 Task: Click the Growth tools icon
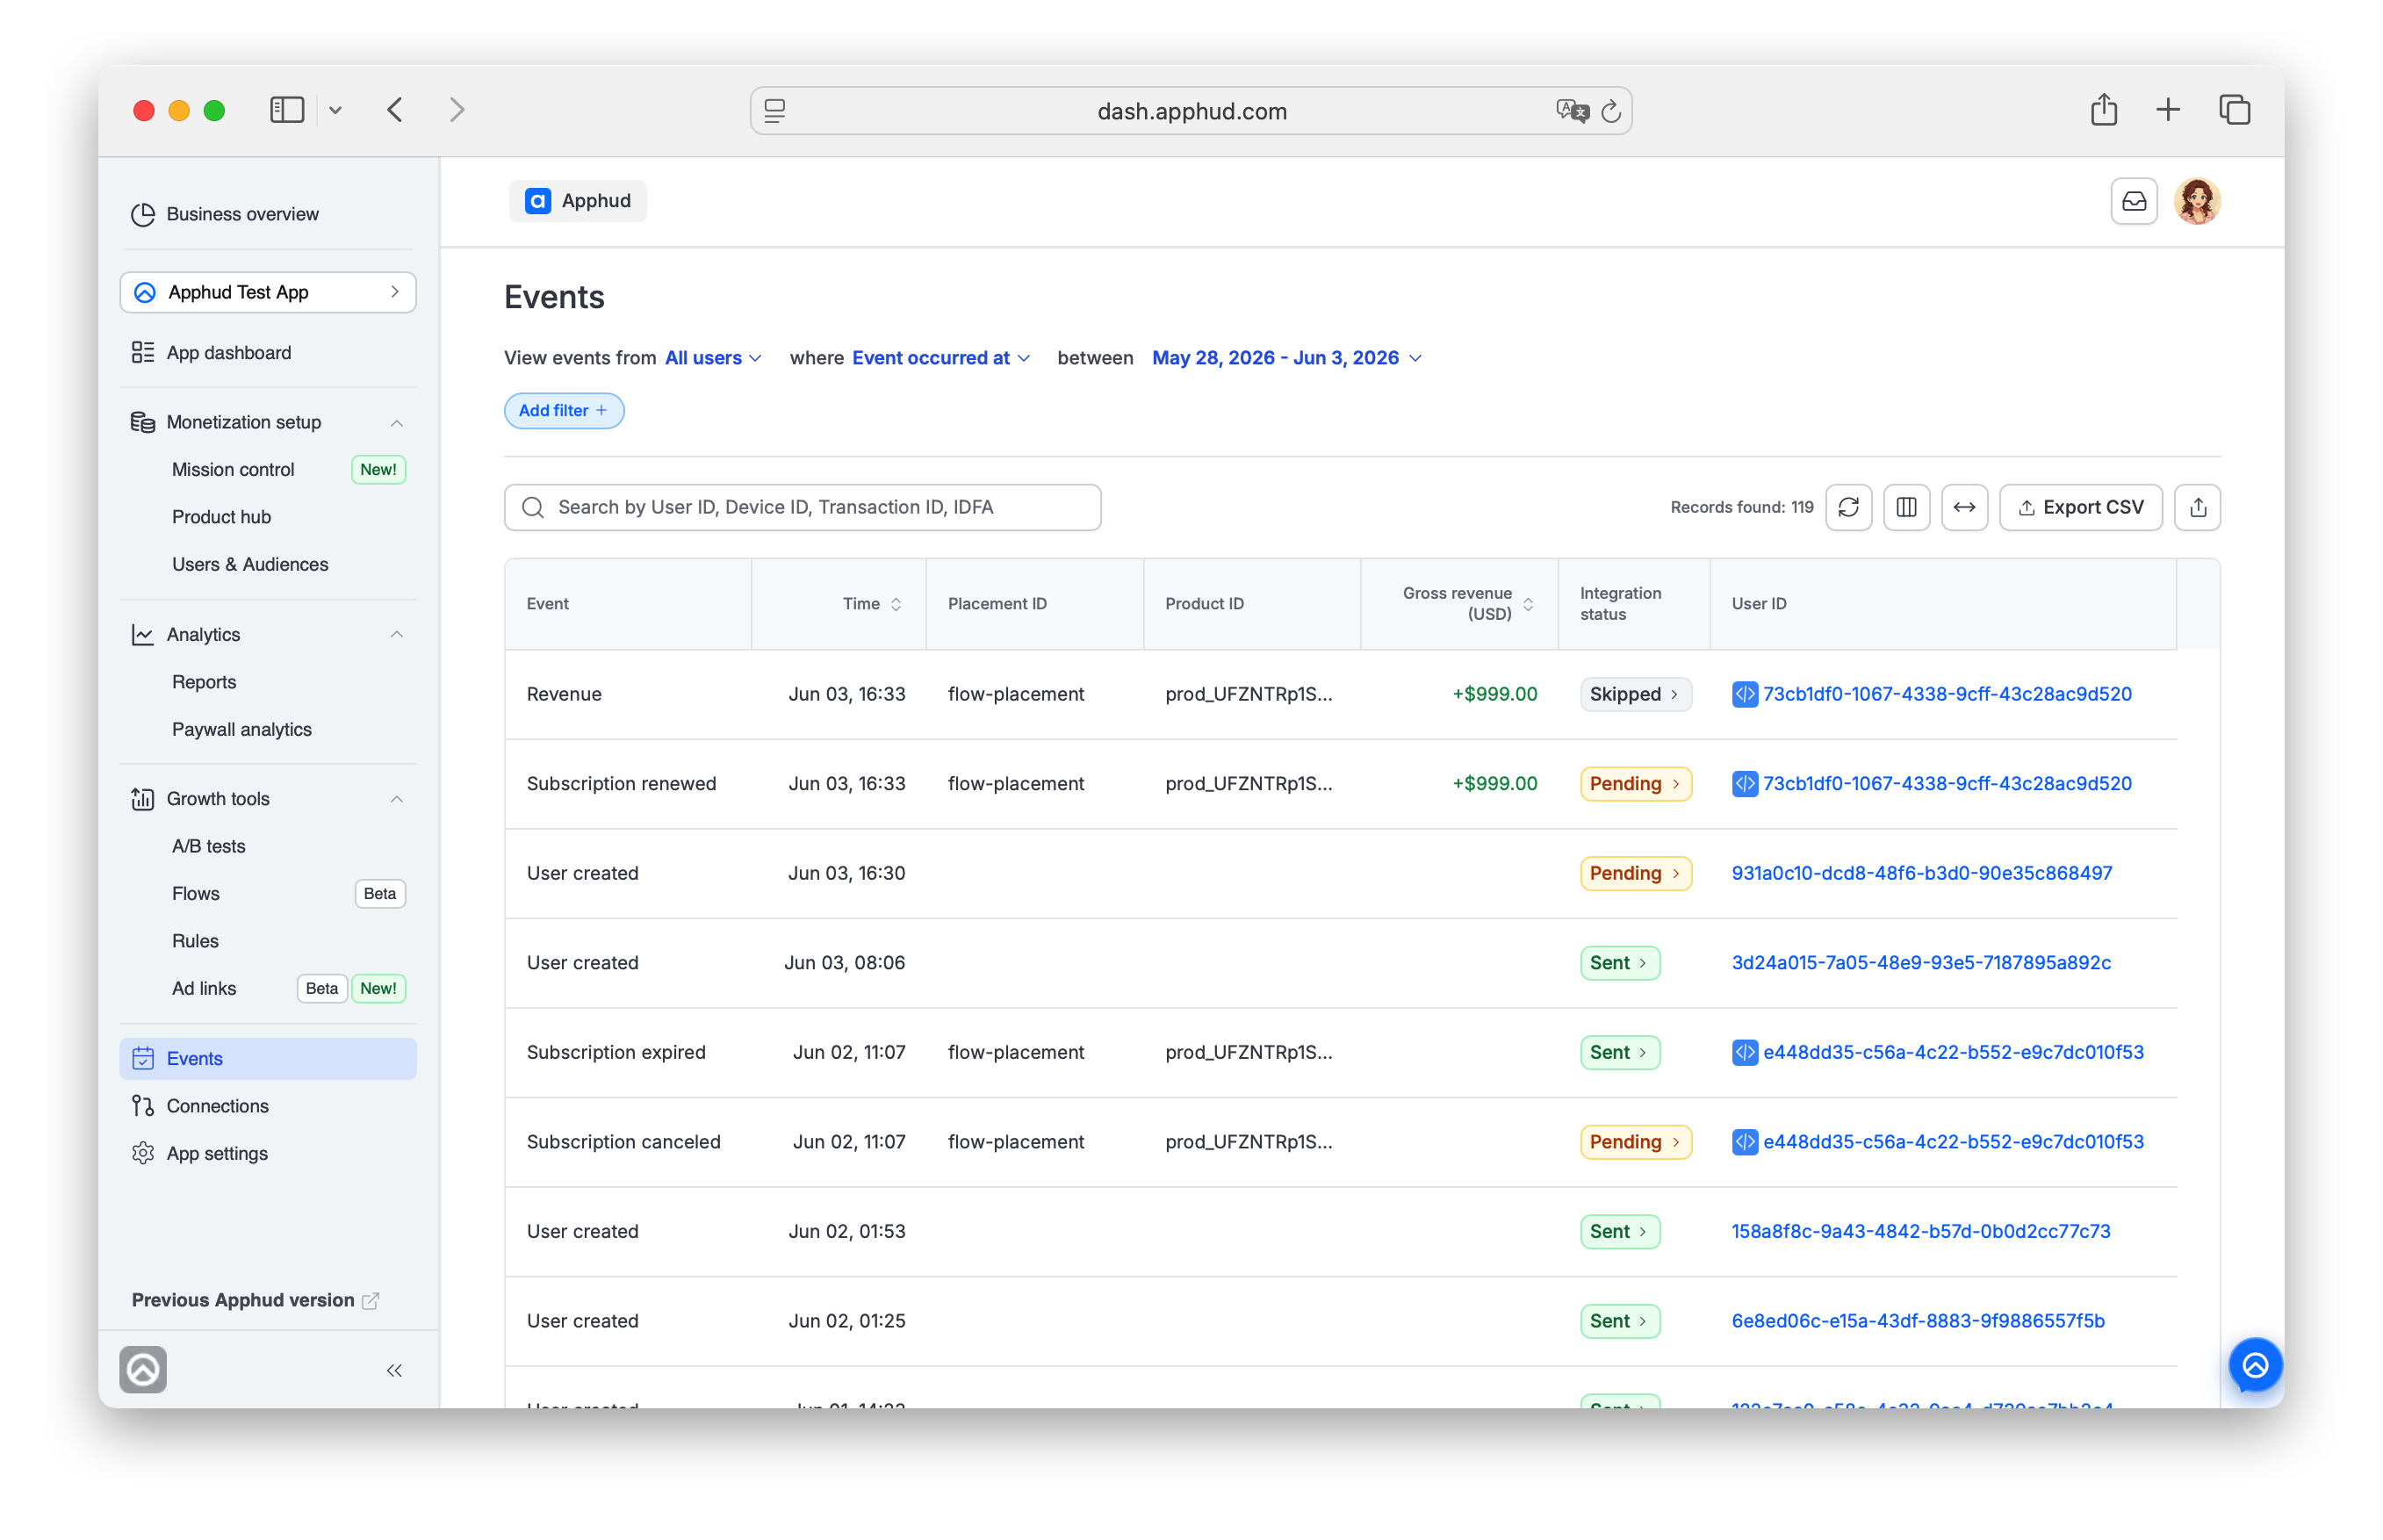143,798
